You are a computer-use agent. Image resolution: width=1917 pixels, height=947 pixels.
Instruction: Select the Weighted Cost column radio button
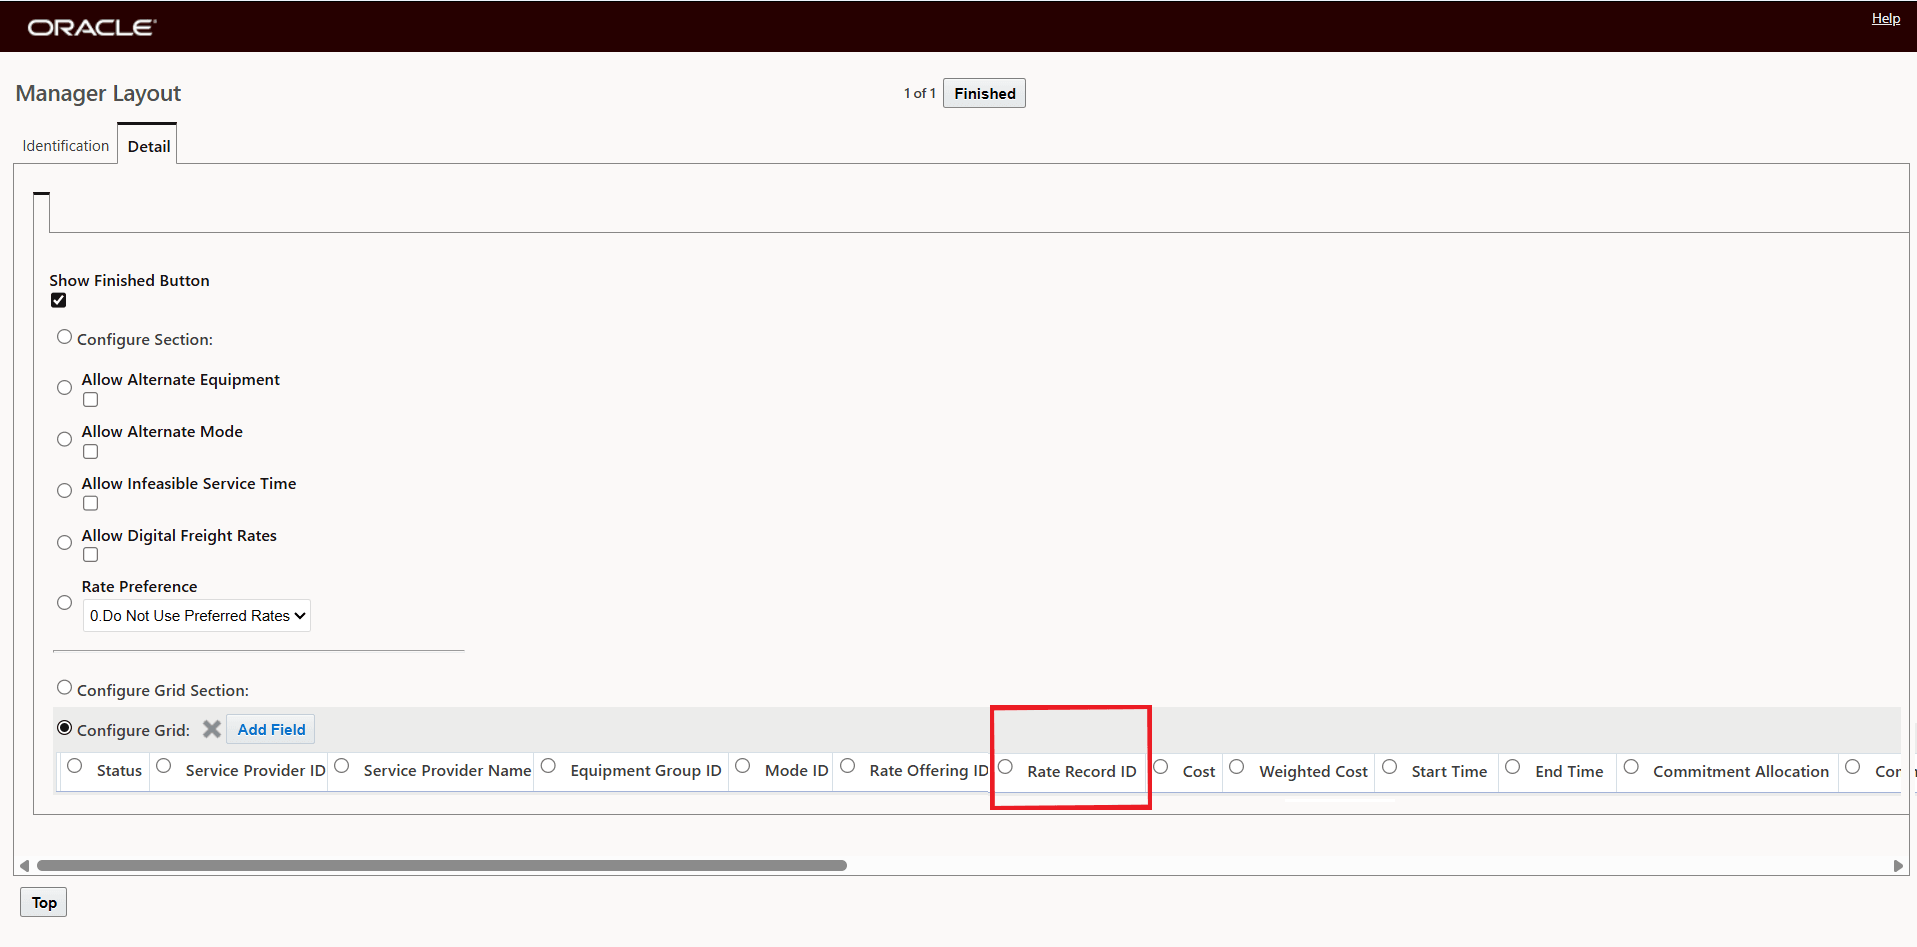pos(1237,767)
